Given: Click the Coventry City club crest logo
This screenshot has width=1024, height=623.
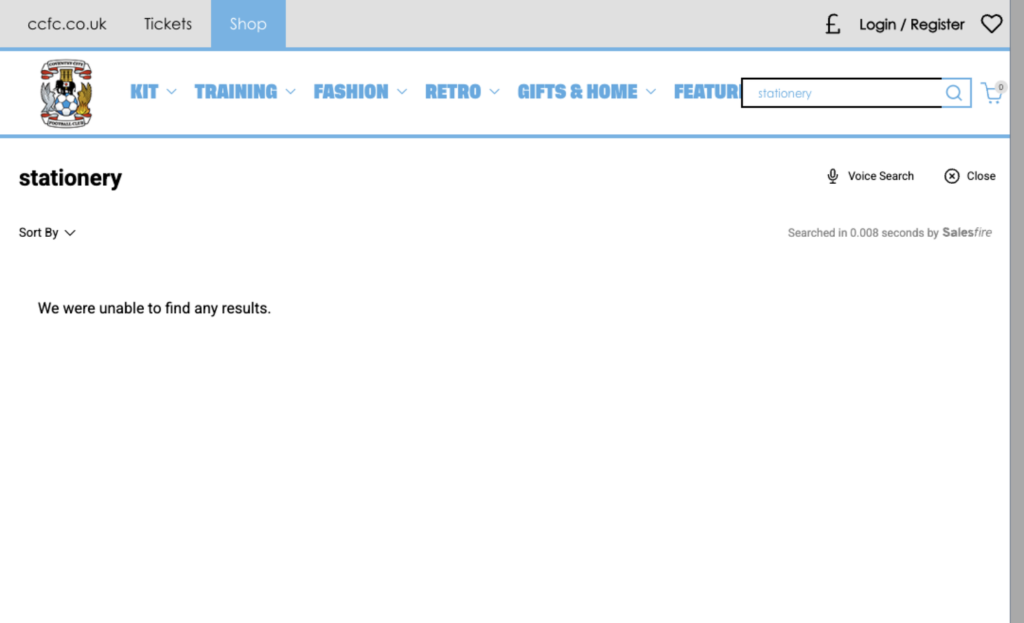Looking at the screenshot, I should [66, 93].
